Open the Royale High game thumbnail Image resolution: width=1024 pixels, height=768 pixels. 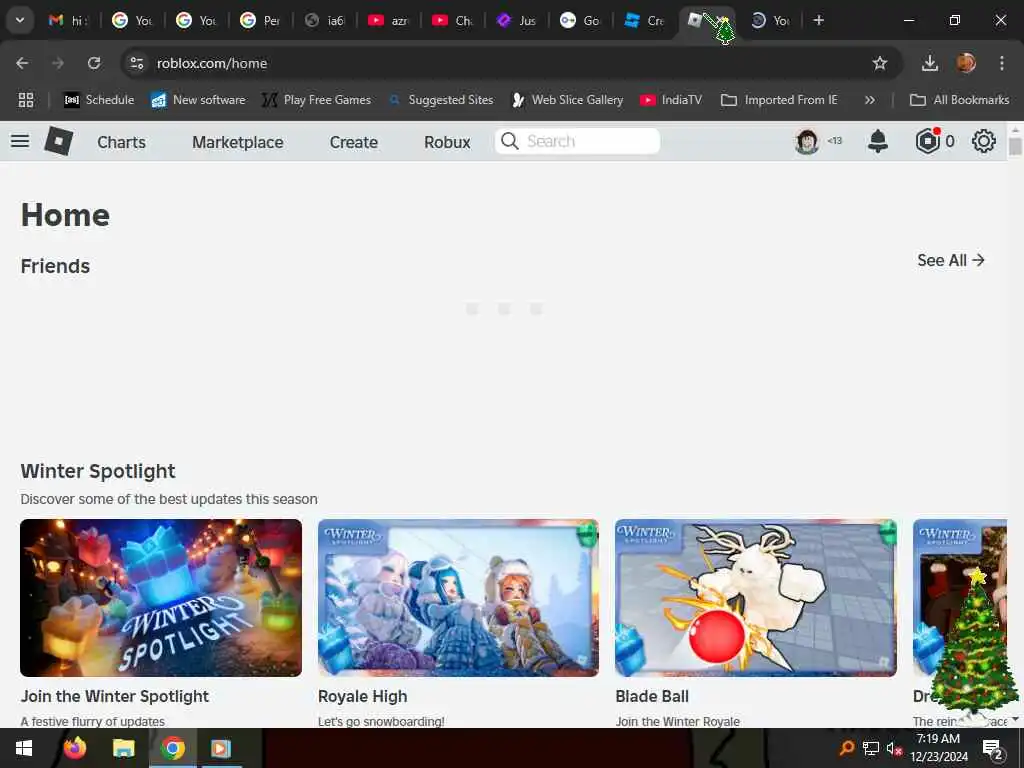point(458,598)
